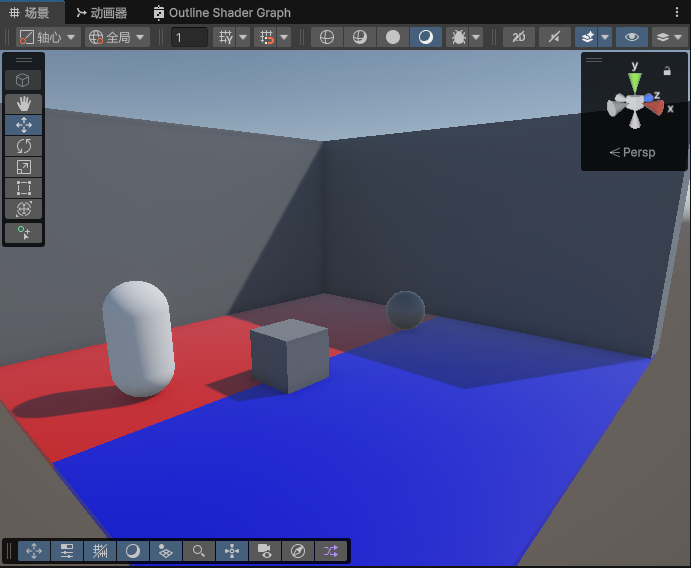Click the hatched grid icon in the bottom overlay
Image resolution: width=691 pixels, height=568 pixels.
100,551
